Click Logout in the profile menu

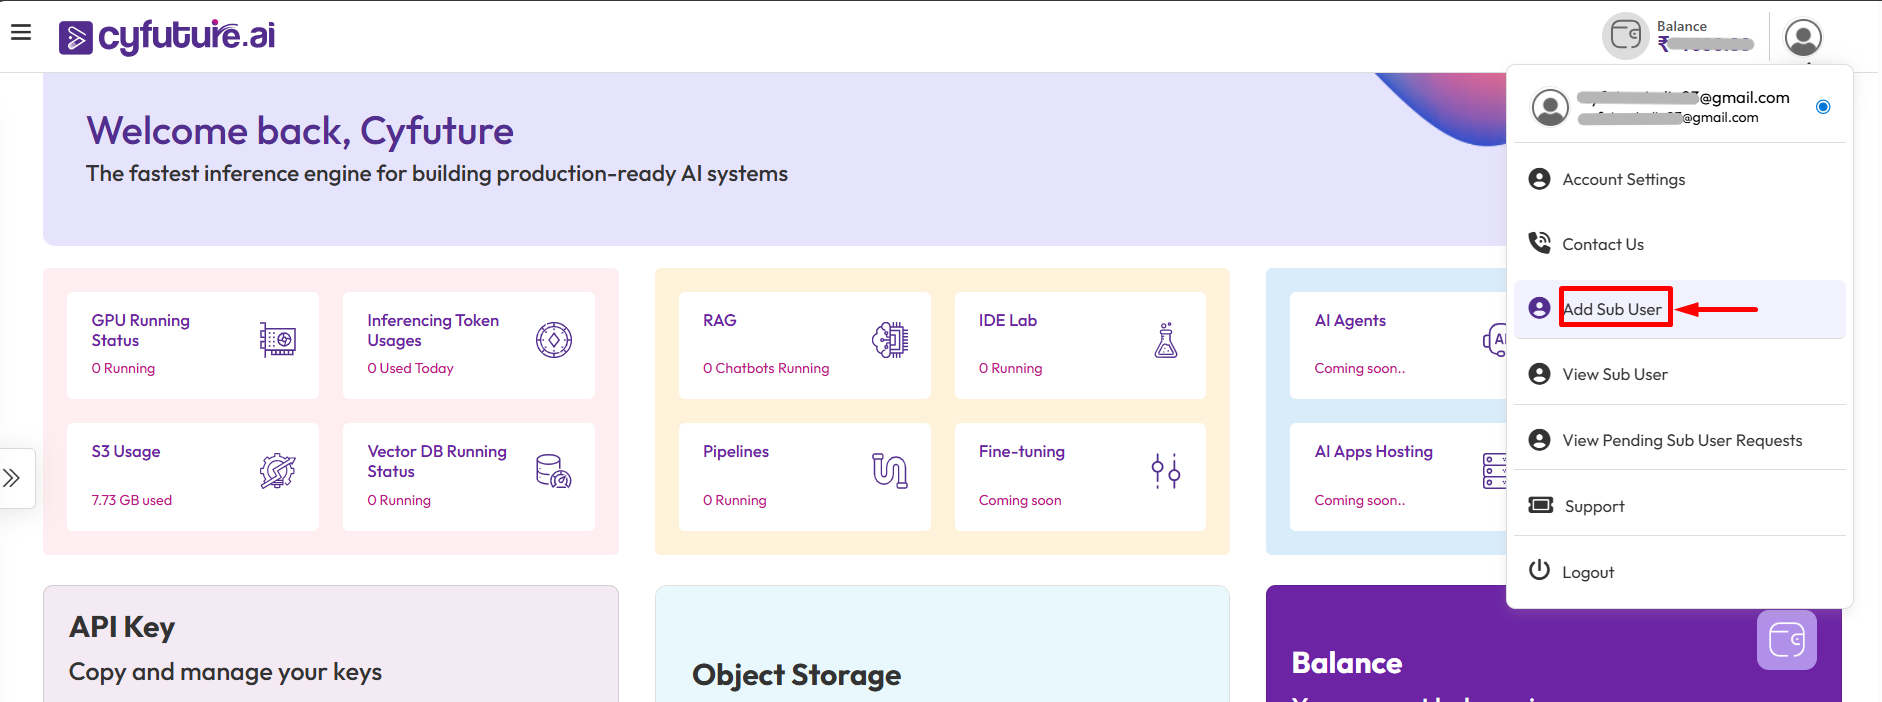[x=1587, y=572]
